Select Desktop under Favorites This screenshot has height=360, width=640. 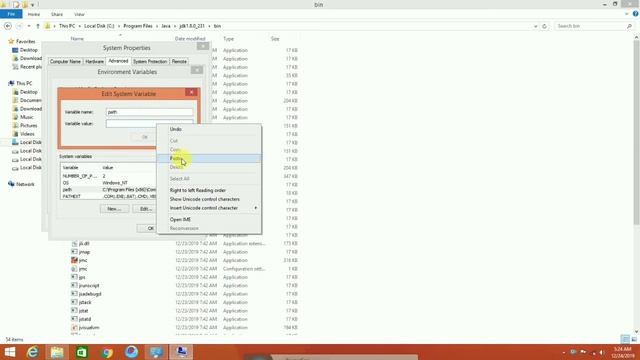tap(29, 50)
